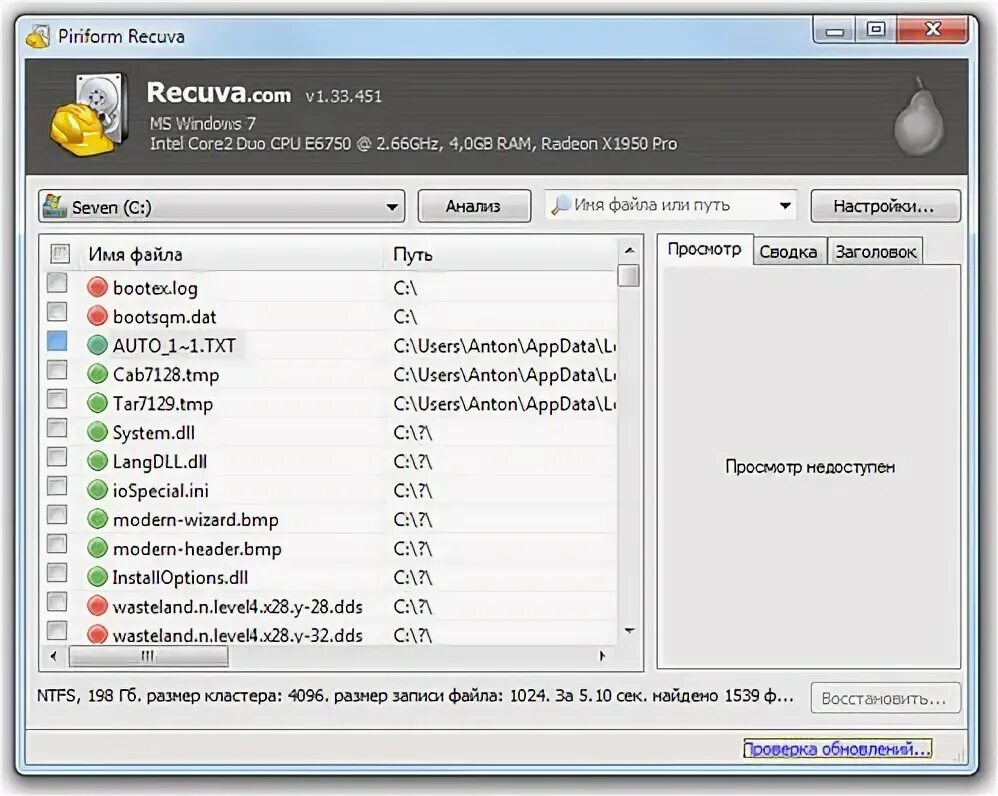Image resolution: width=998 pixels, height=796 pixels.
Task: Check the box for bootex.log
Action: tap(57, 283)
